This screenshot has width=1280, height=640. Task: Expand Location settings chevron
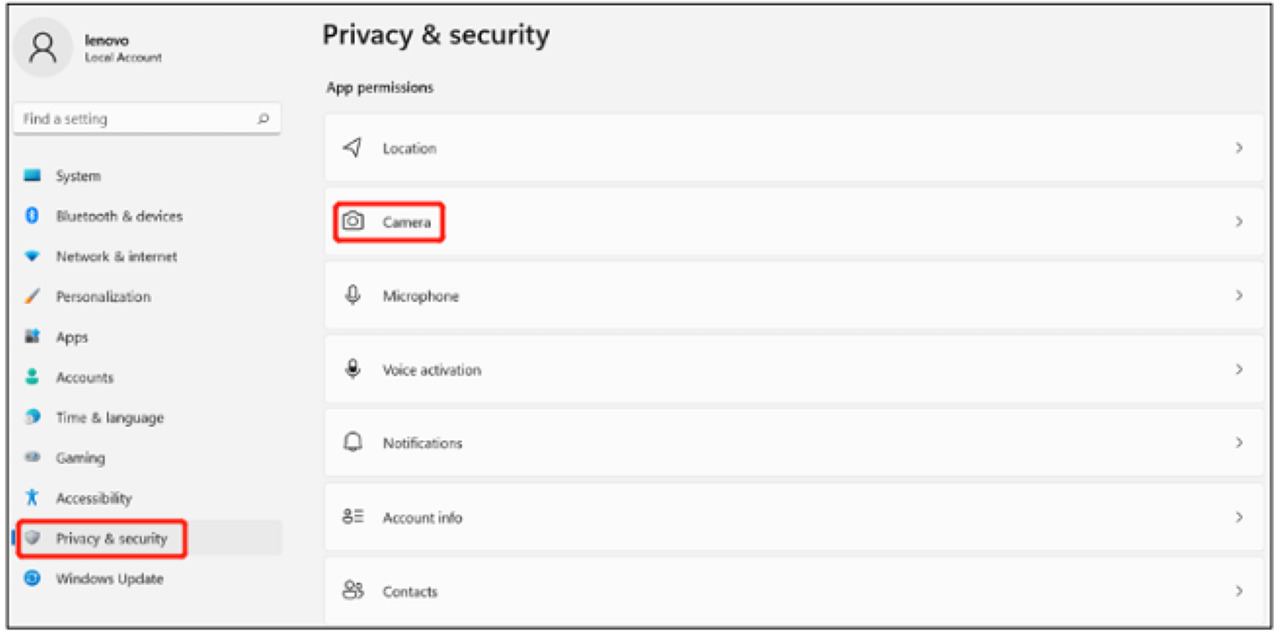click(1239, 148)
